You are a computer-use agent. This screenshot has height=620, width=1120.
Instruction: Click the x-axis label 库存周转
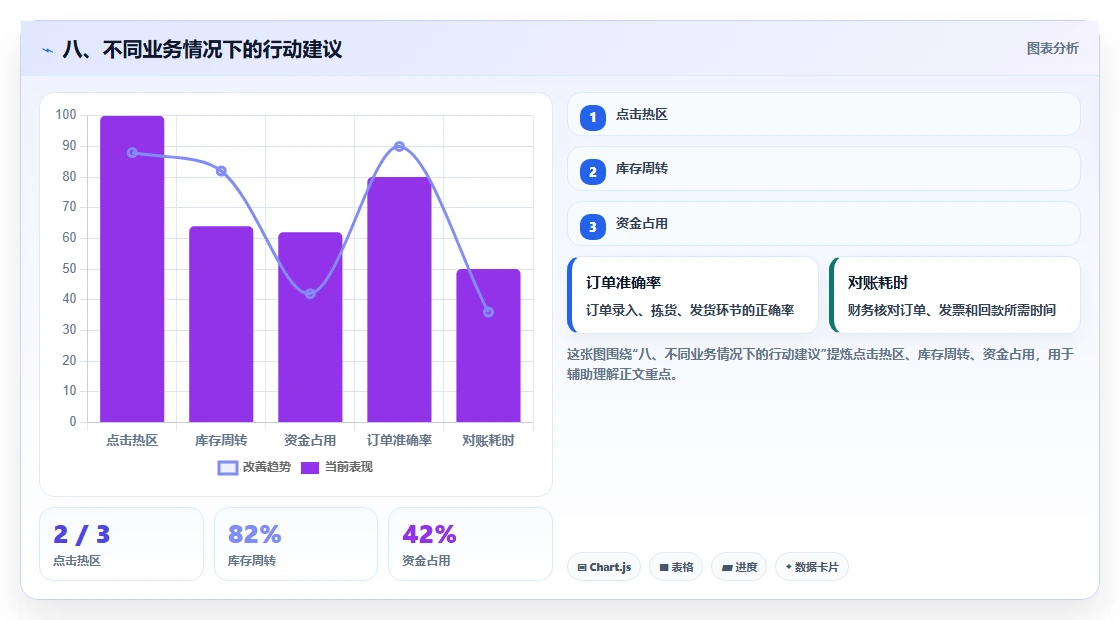221,441
